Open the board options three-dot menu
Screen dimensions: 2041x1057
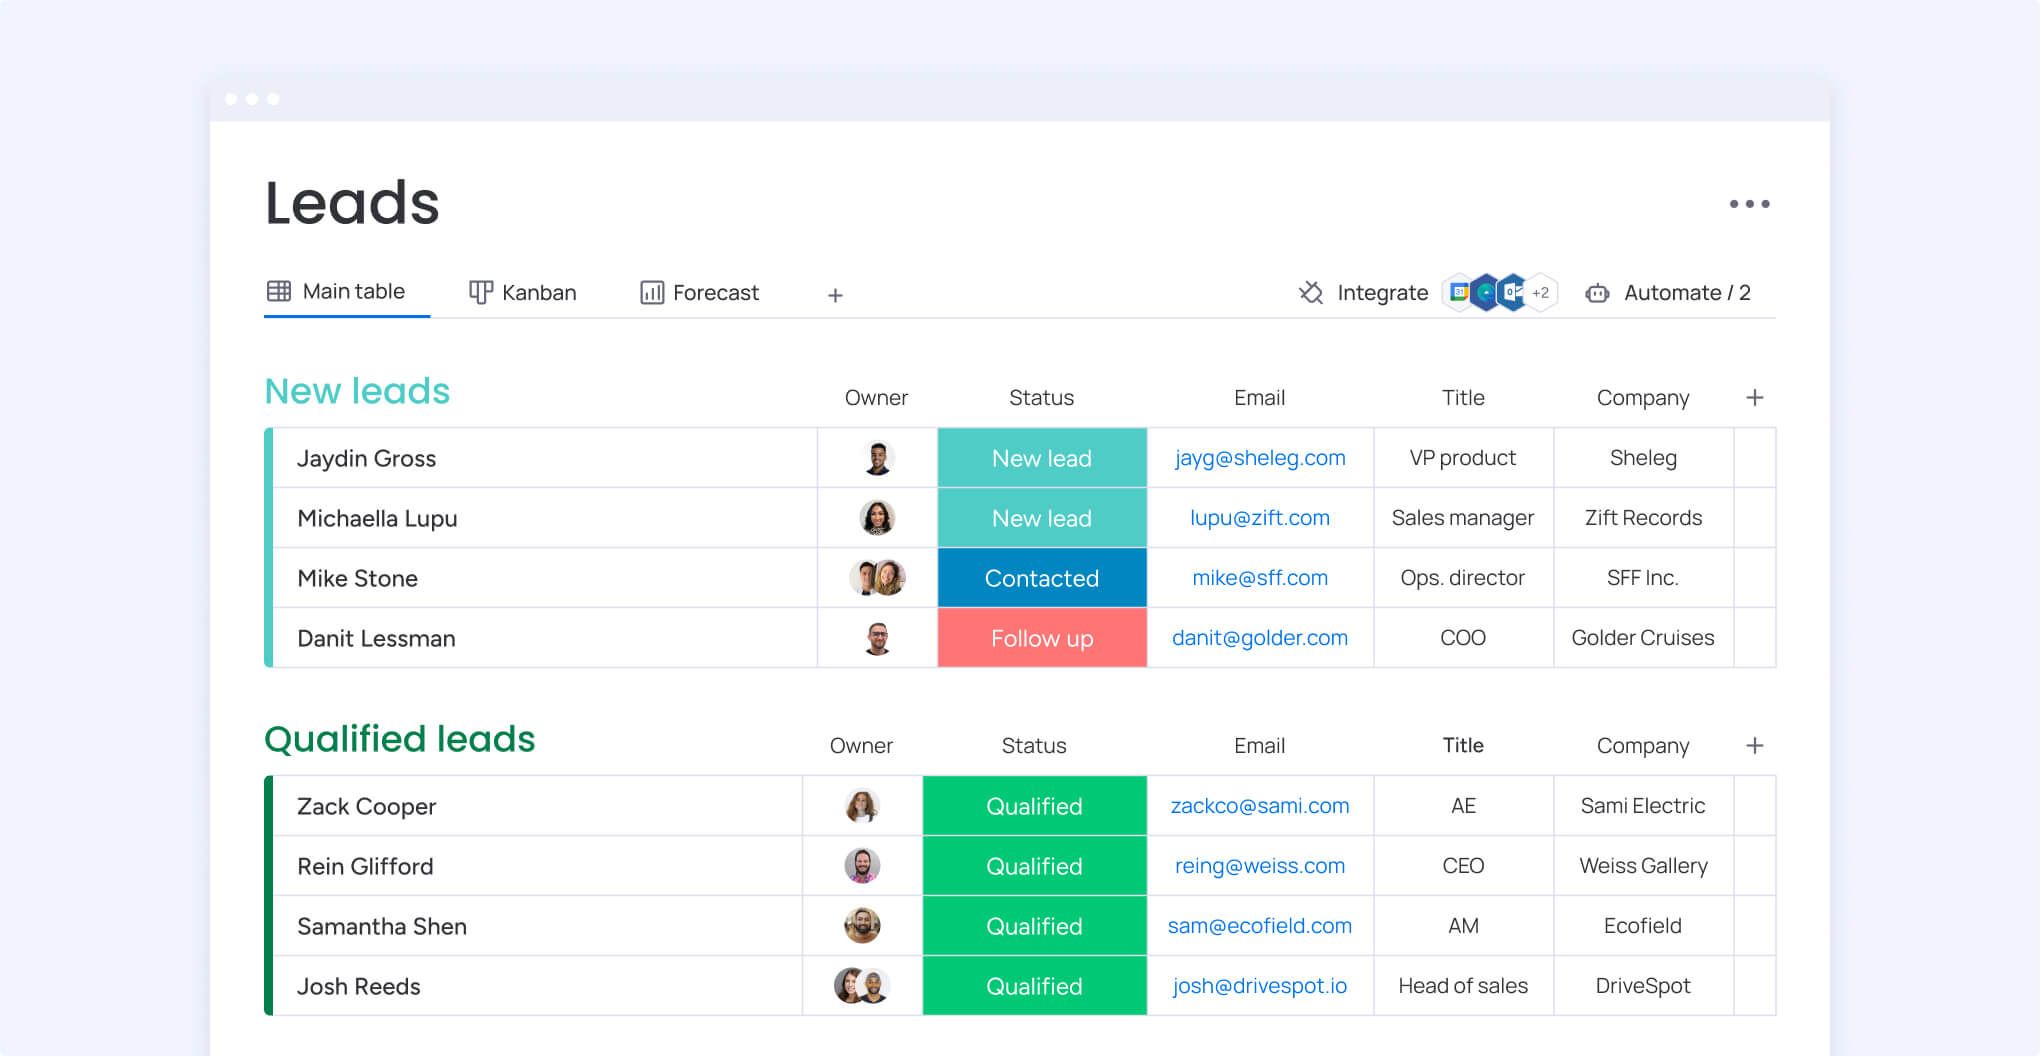pos(1750,203)
